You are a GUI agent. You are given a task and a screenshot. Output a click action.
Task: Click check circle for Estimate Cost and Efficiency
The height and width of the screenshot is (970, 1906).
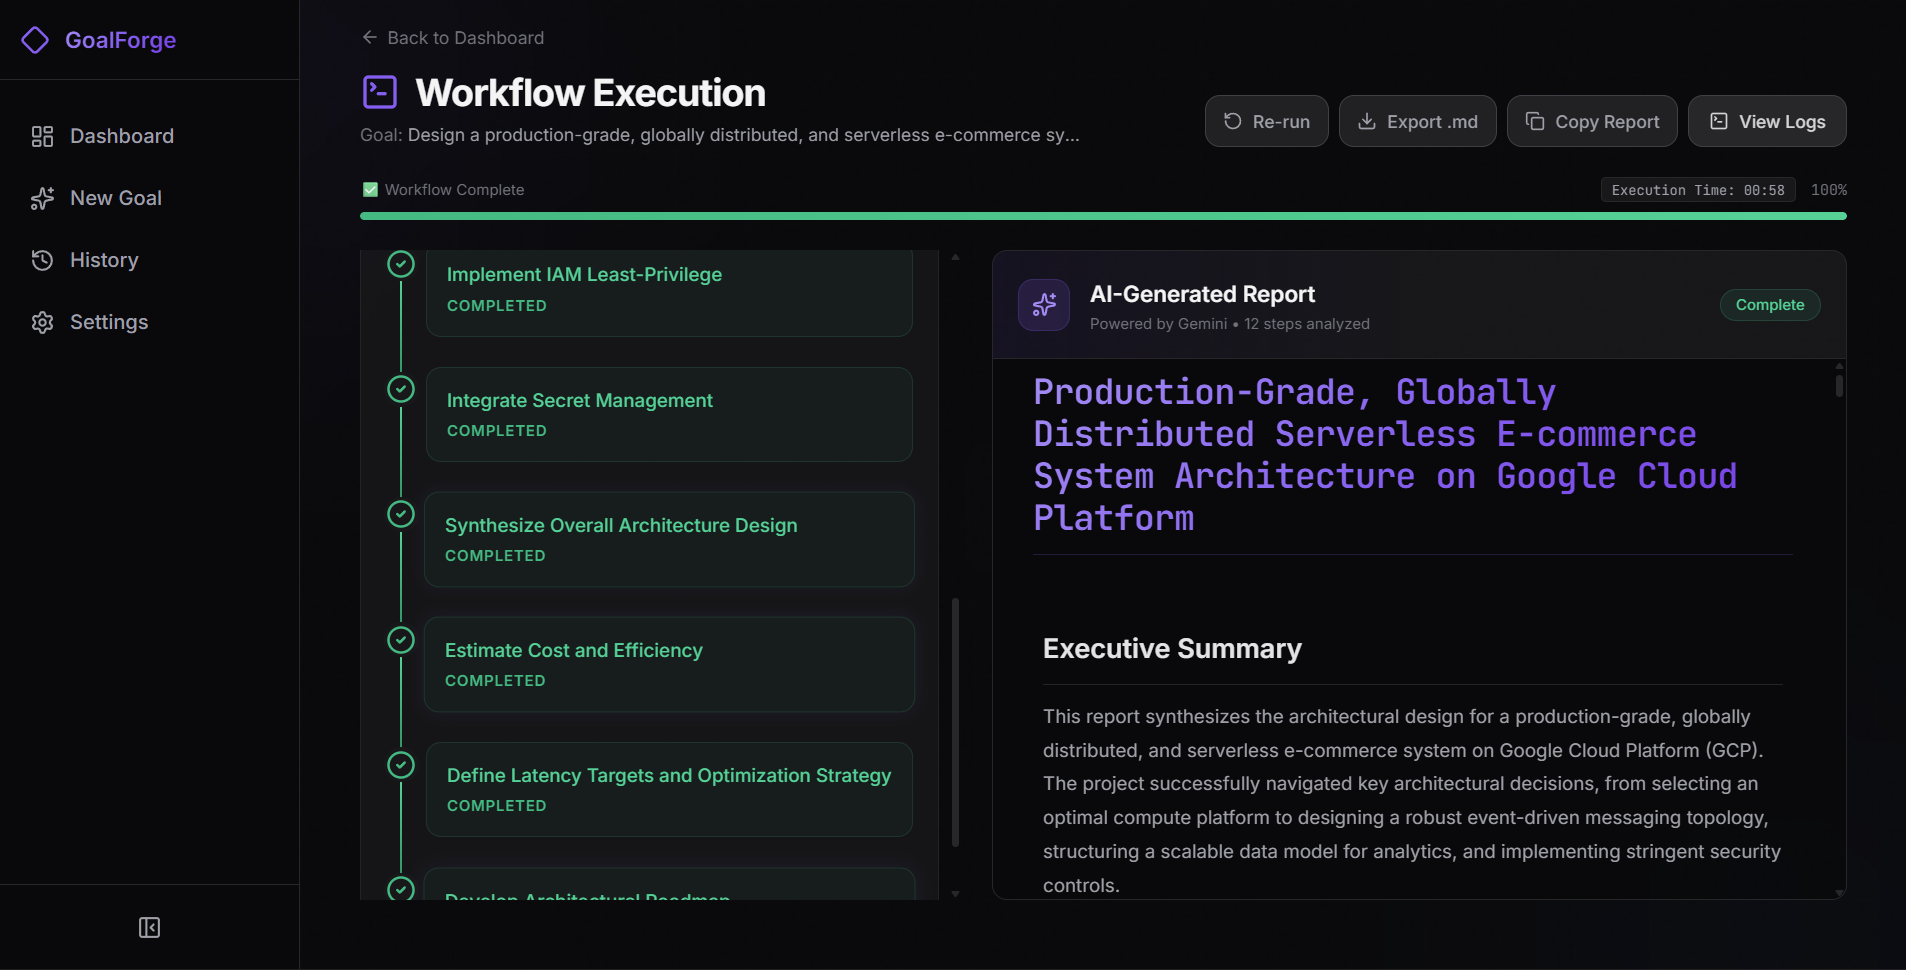tap(401, 640)
